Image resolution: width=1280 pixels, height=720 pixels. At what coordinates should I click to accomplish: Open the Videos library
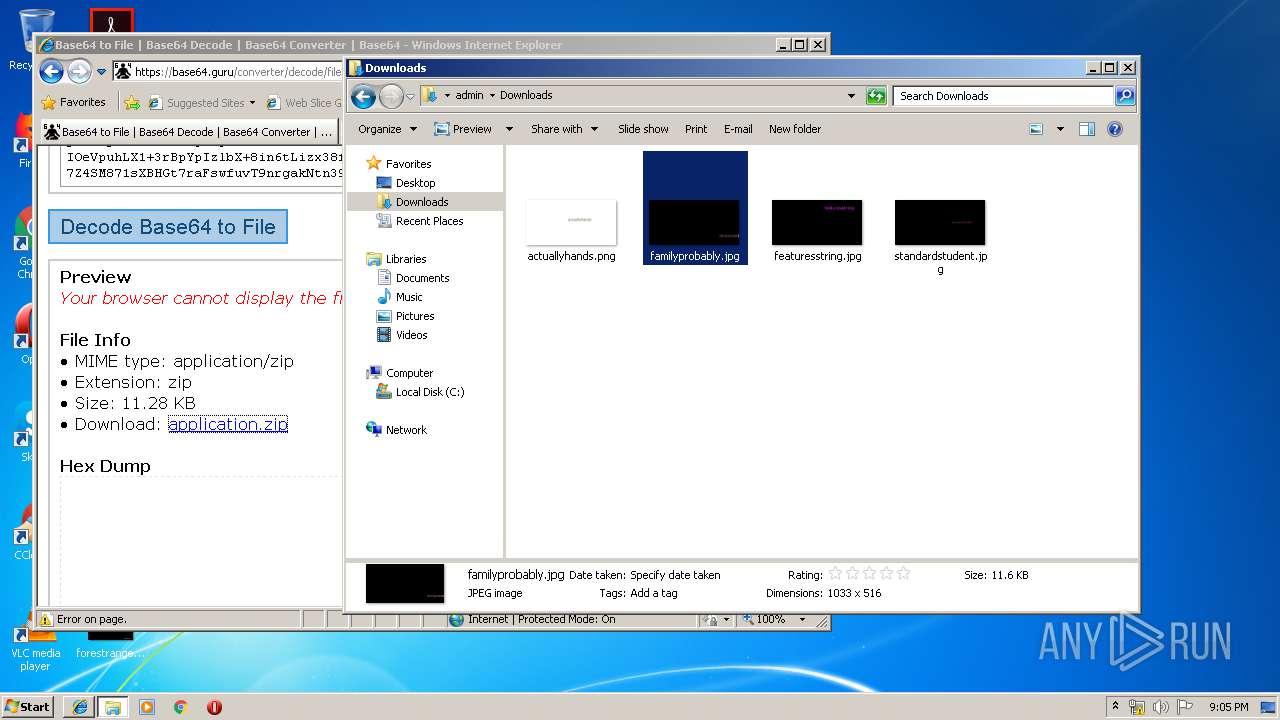(x=411, y=335)
